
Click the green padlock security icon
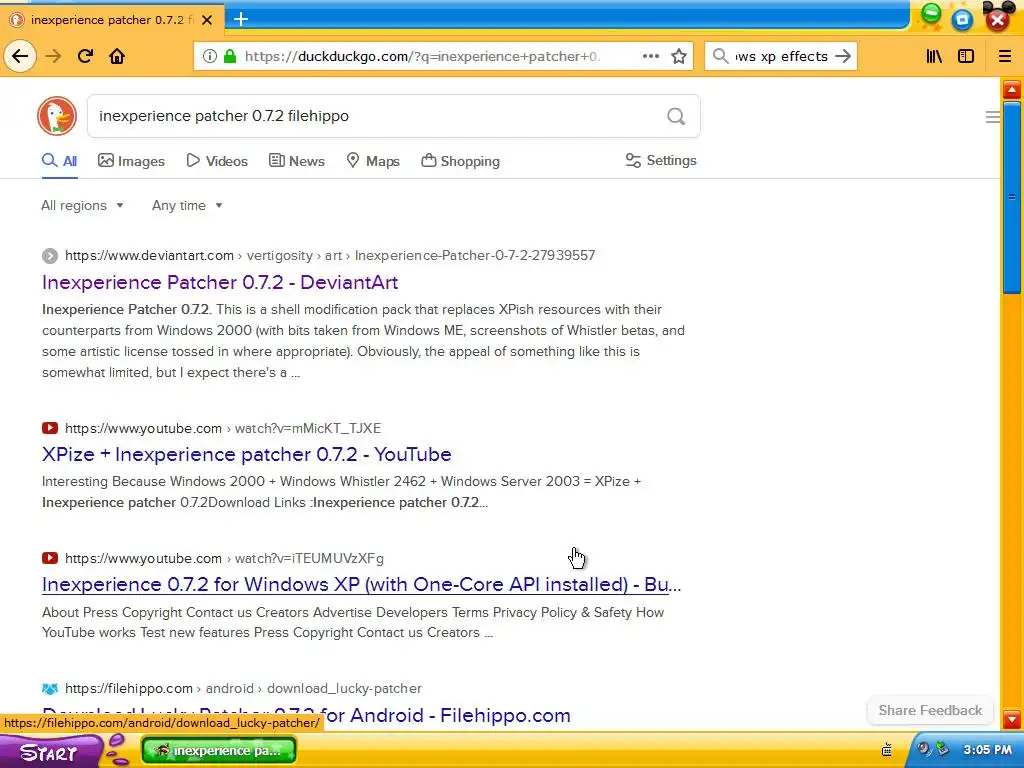tap(230, 56)
